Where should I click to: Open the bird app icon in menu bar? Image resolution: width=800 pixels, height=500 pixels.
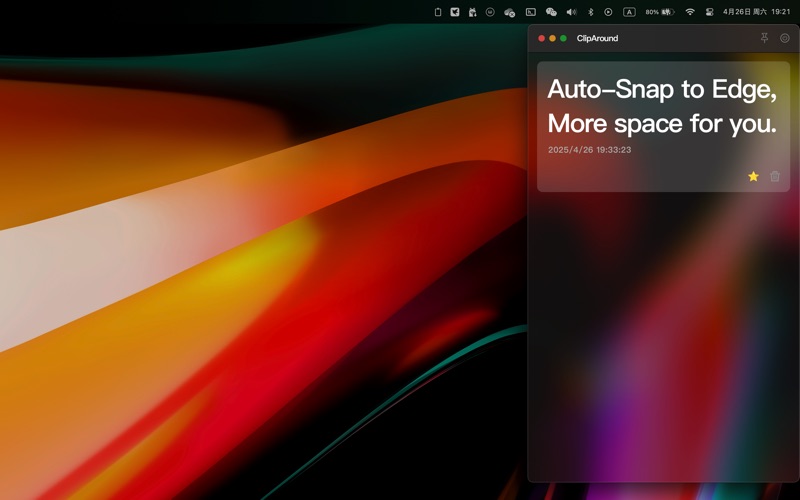[455, 12]
